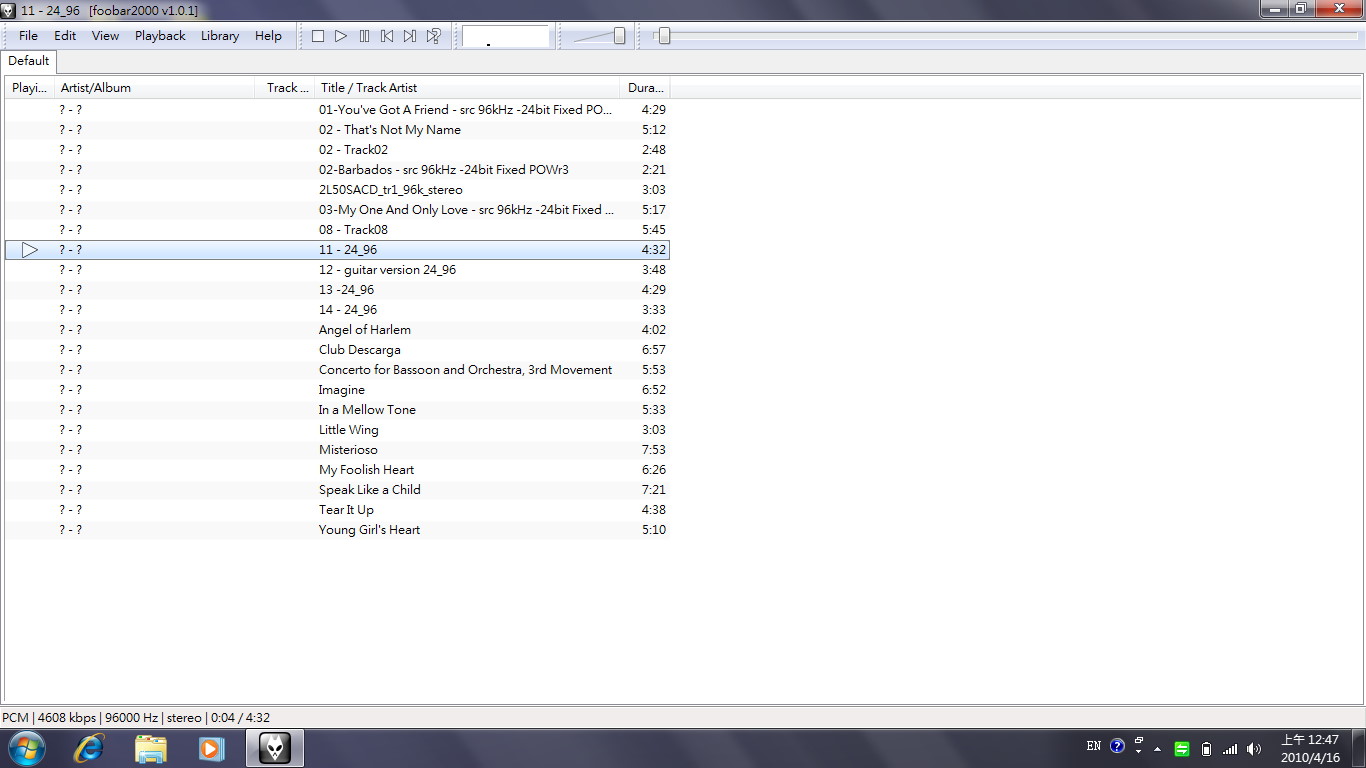Select track 2L50SACD_tr1_96k_stereo
1366x768 pixels.
[337, 190]
